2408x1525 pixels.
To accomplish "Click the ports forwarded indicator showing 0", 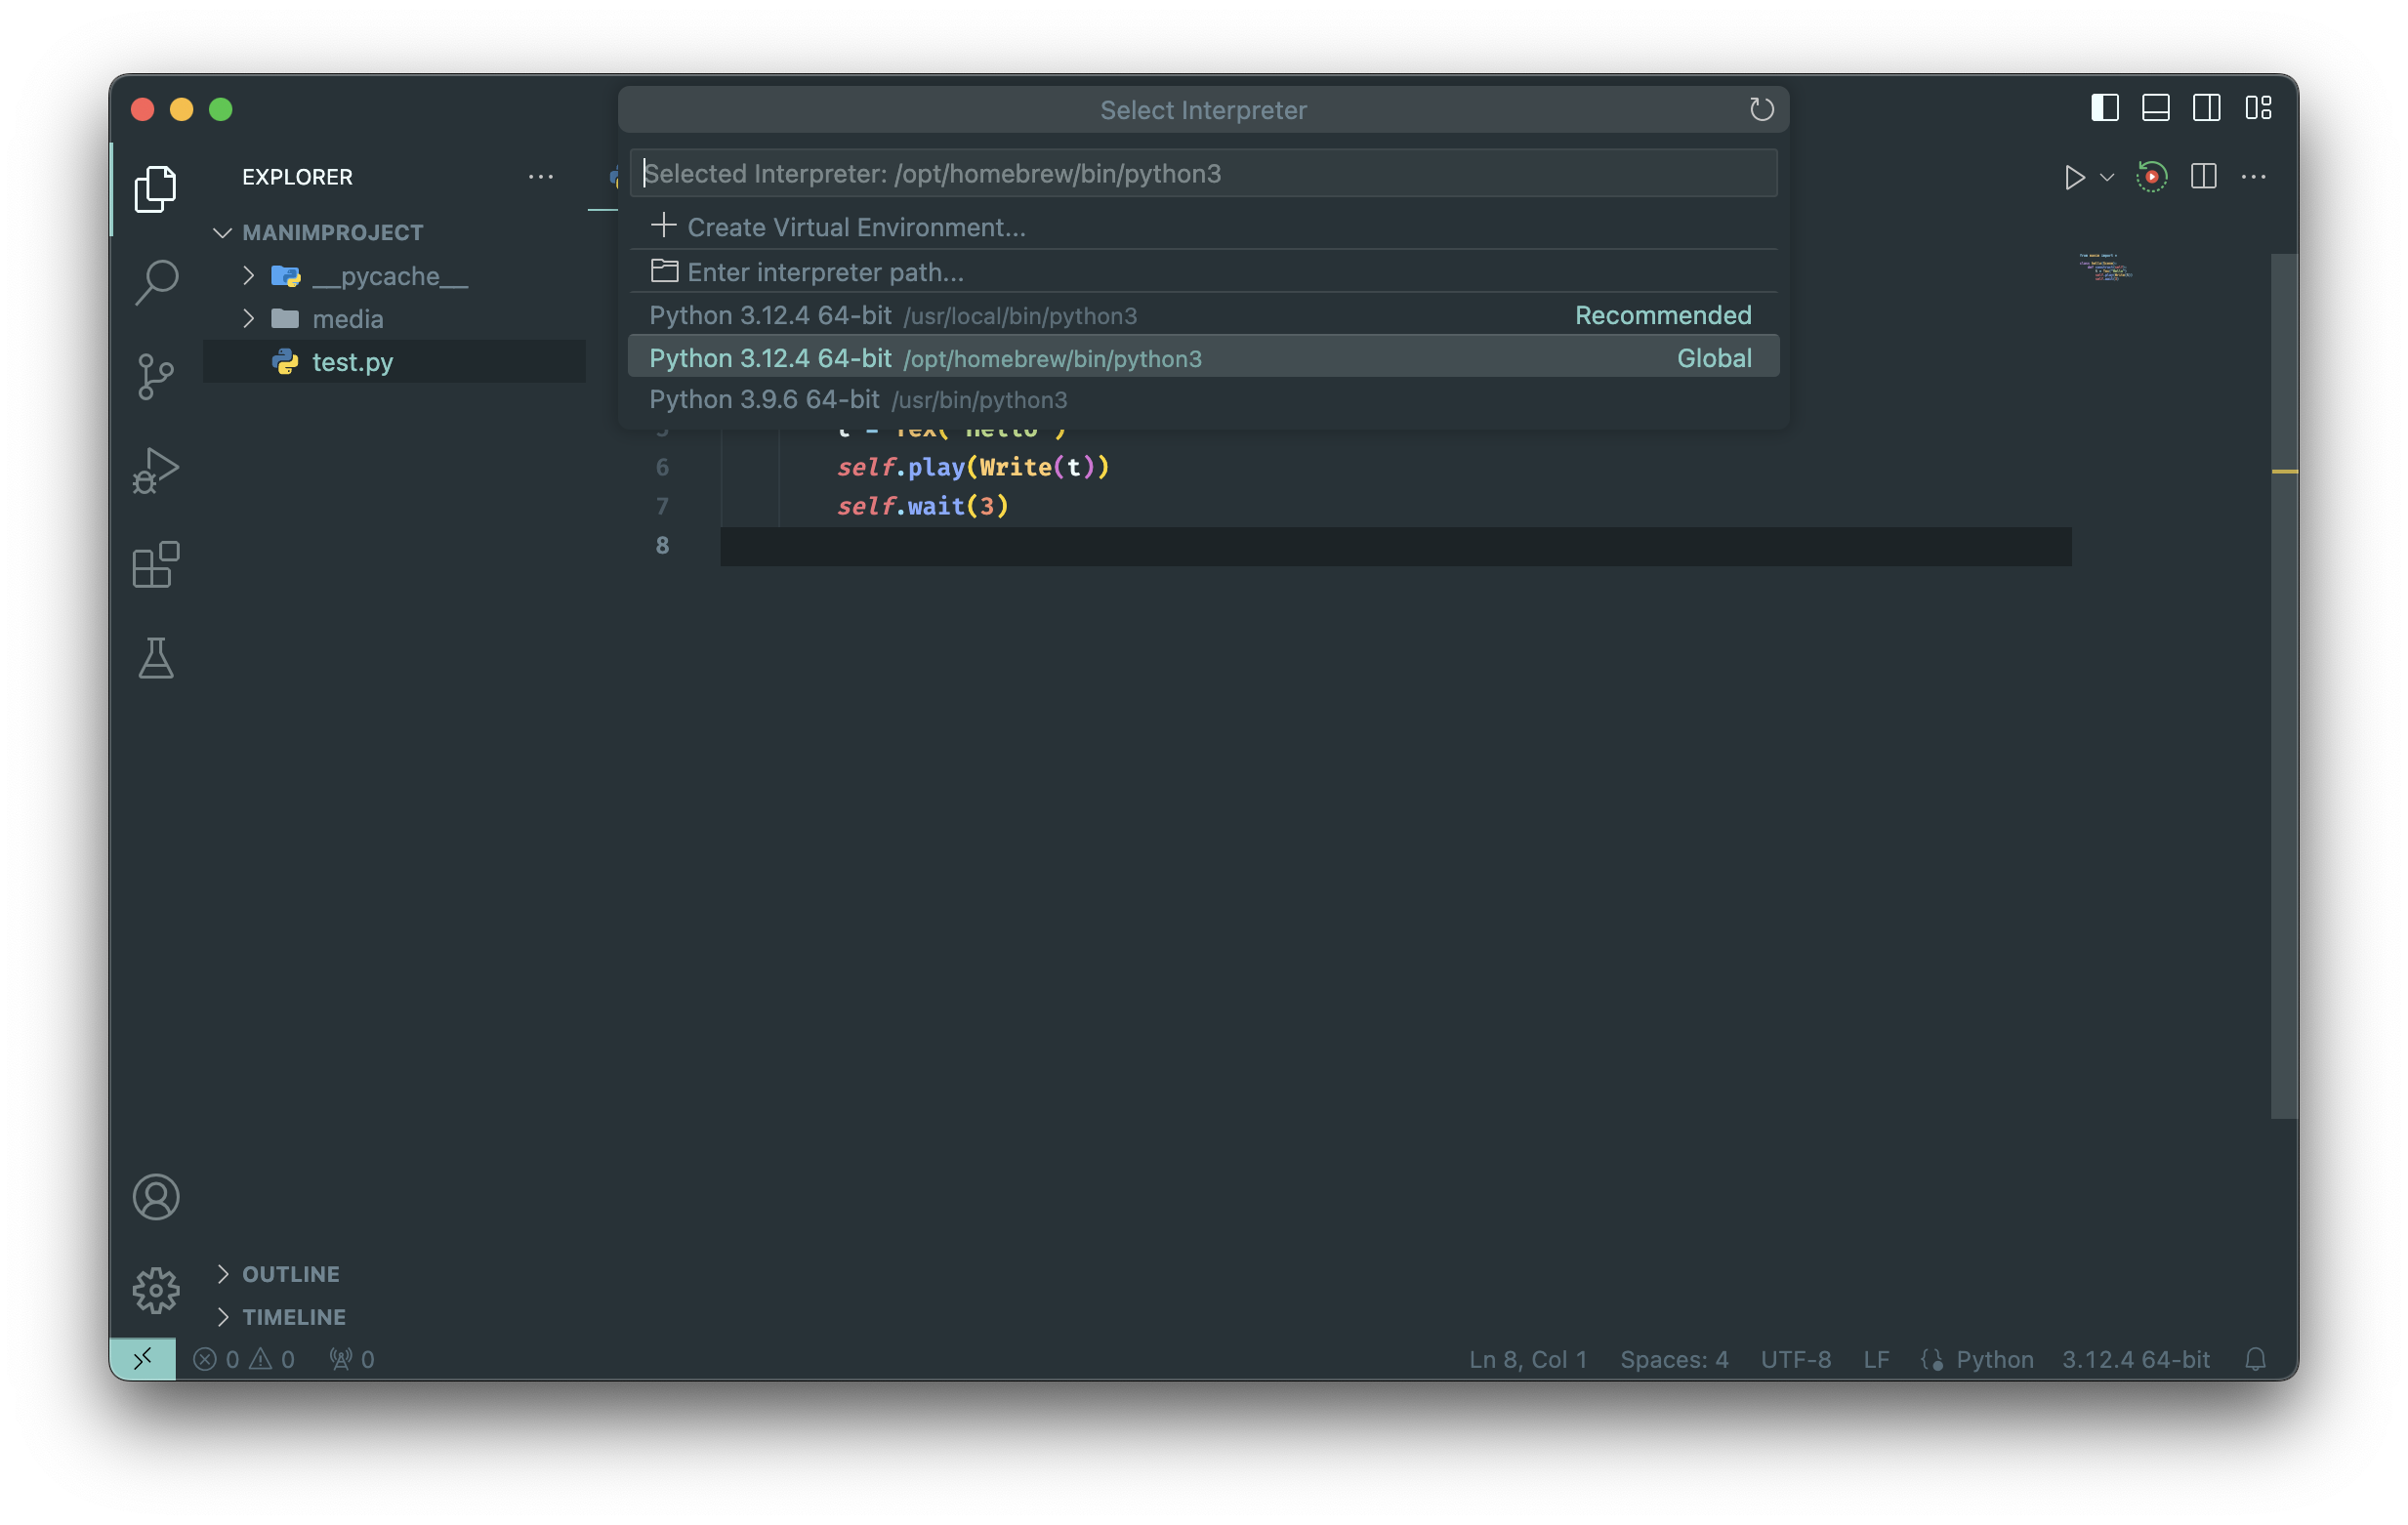I will pyautogui.click(x=351, y=1359).
